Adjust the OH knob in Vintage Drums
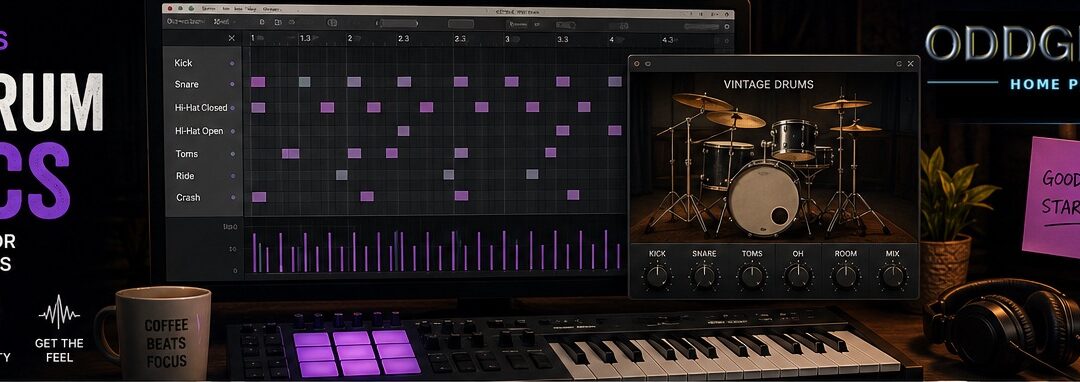This screenshot has width=1080, height=382. pyautogui.click(x=798, y=276)
